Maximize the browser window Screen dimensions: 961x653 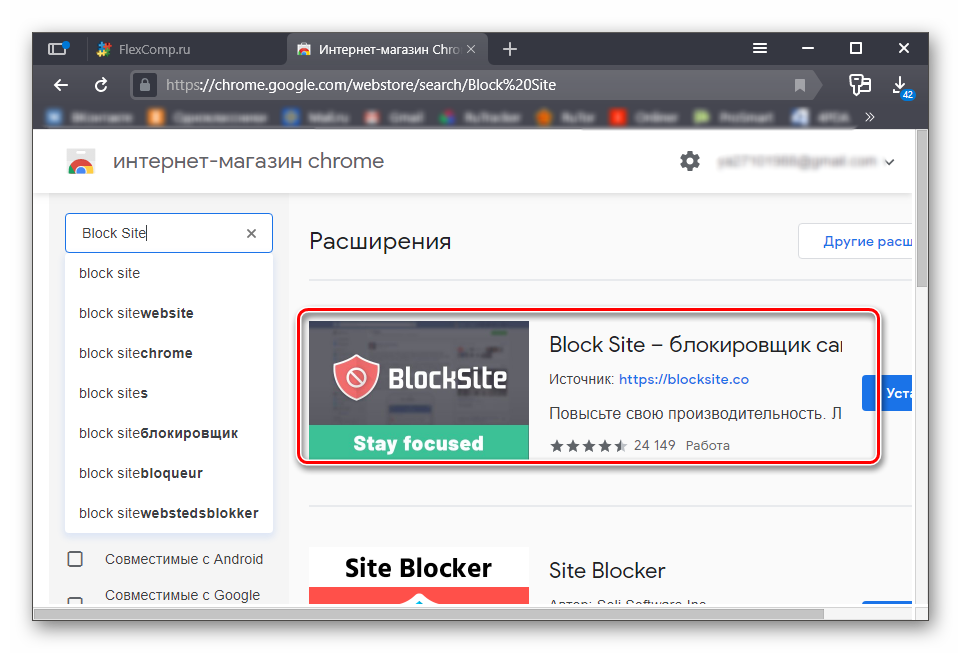pos(856,48)
